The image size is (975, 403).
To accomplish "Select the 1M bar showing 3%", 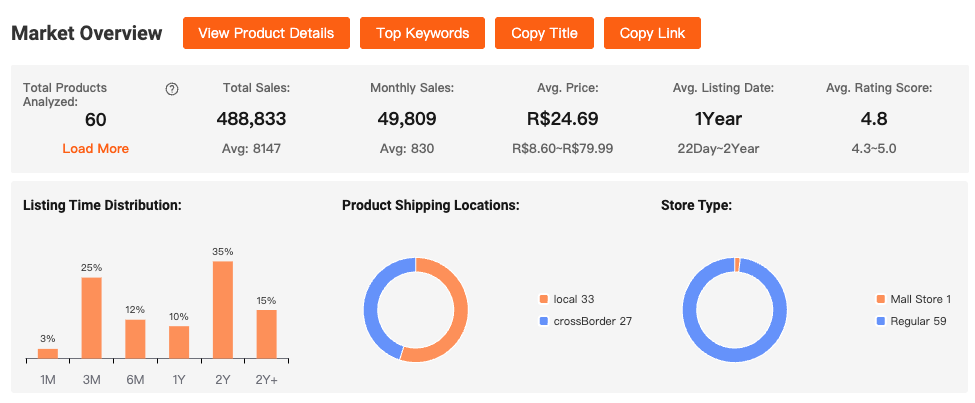I will coord(48,353).
